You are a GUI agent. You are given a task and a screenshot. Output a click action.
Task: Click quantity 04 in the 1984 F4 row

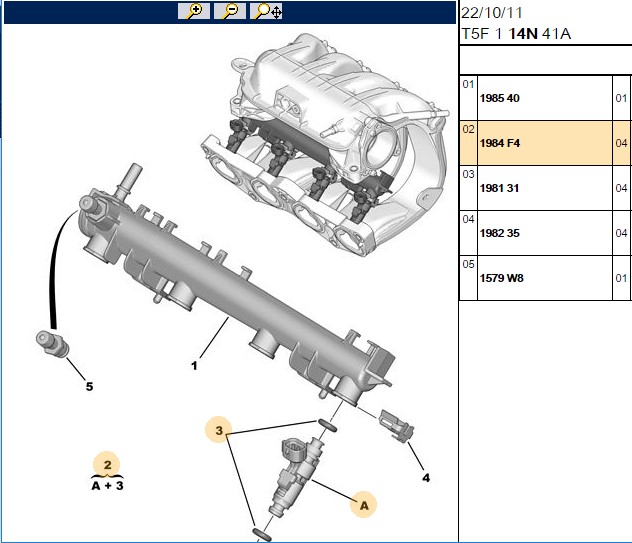(621, 143)
